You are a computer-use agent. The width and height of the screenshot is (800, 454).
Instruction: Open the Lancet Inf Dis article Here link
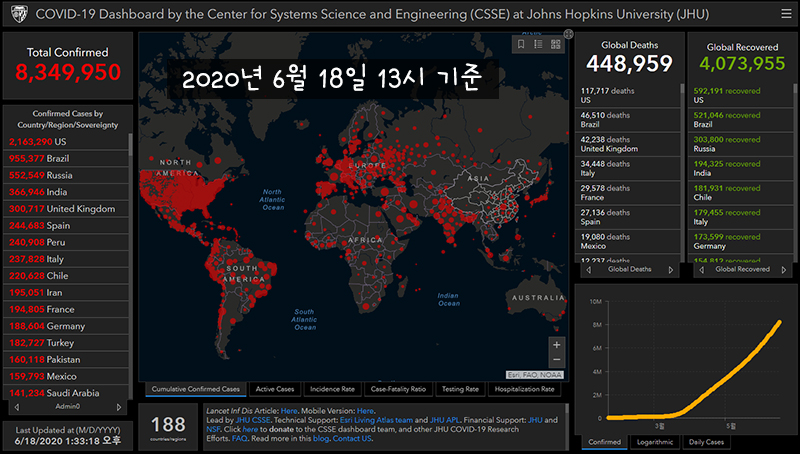point(289,411)
